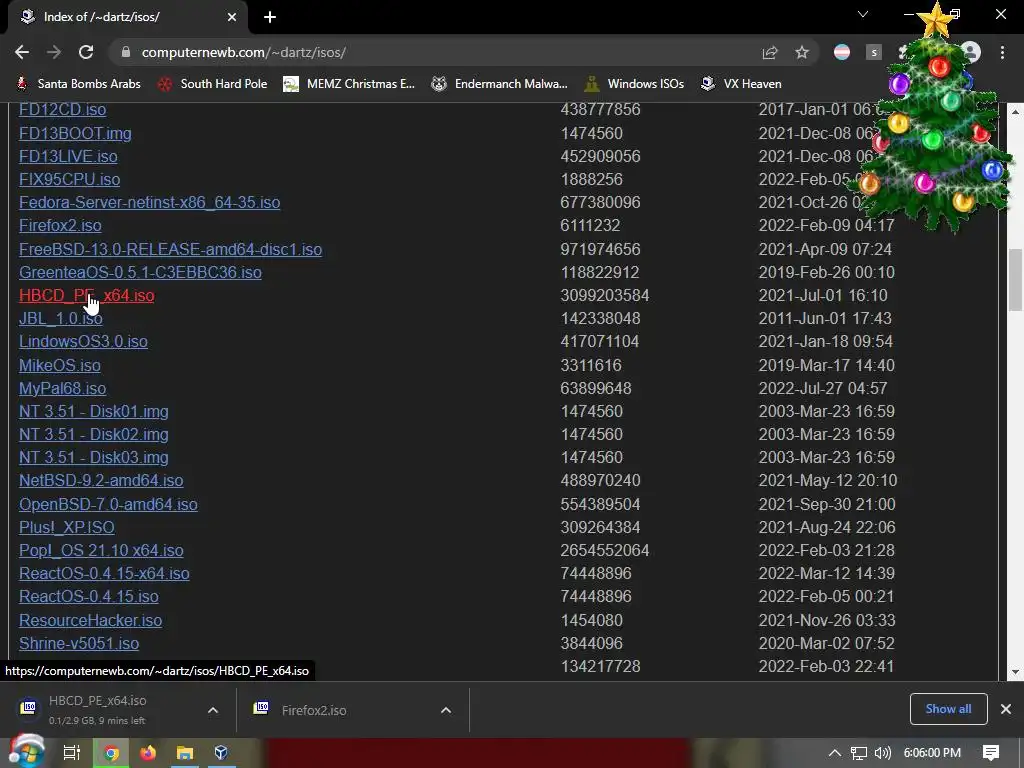
Task: Open Endermanch Malware bookmark
Action: pos(500,84)
